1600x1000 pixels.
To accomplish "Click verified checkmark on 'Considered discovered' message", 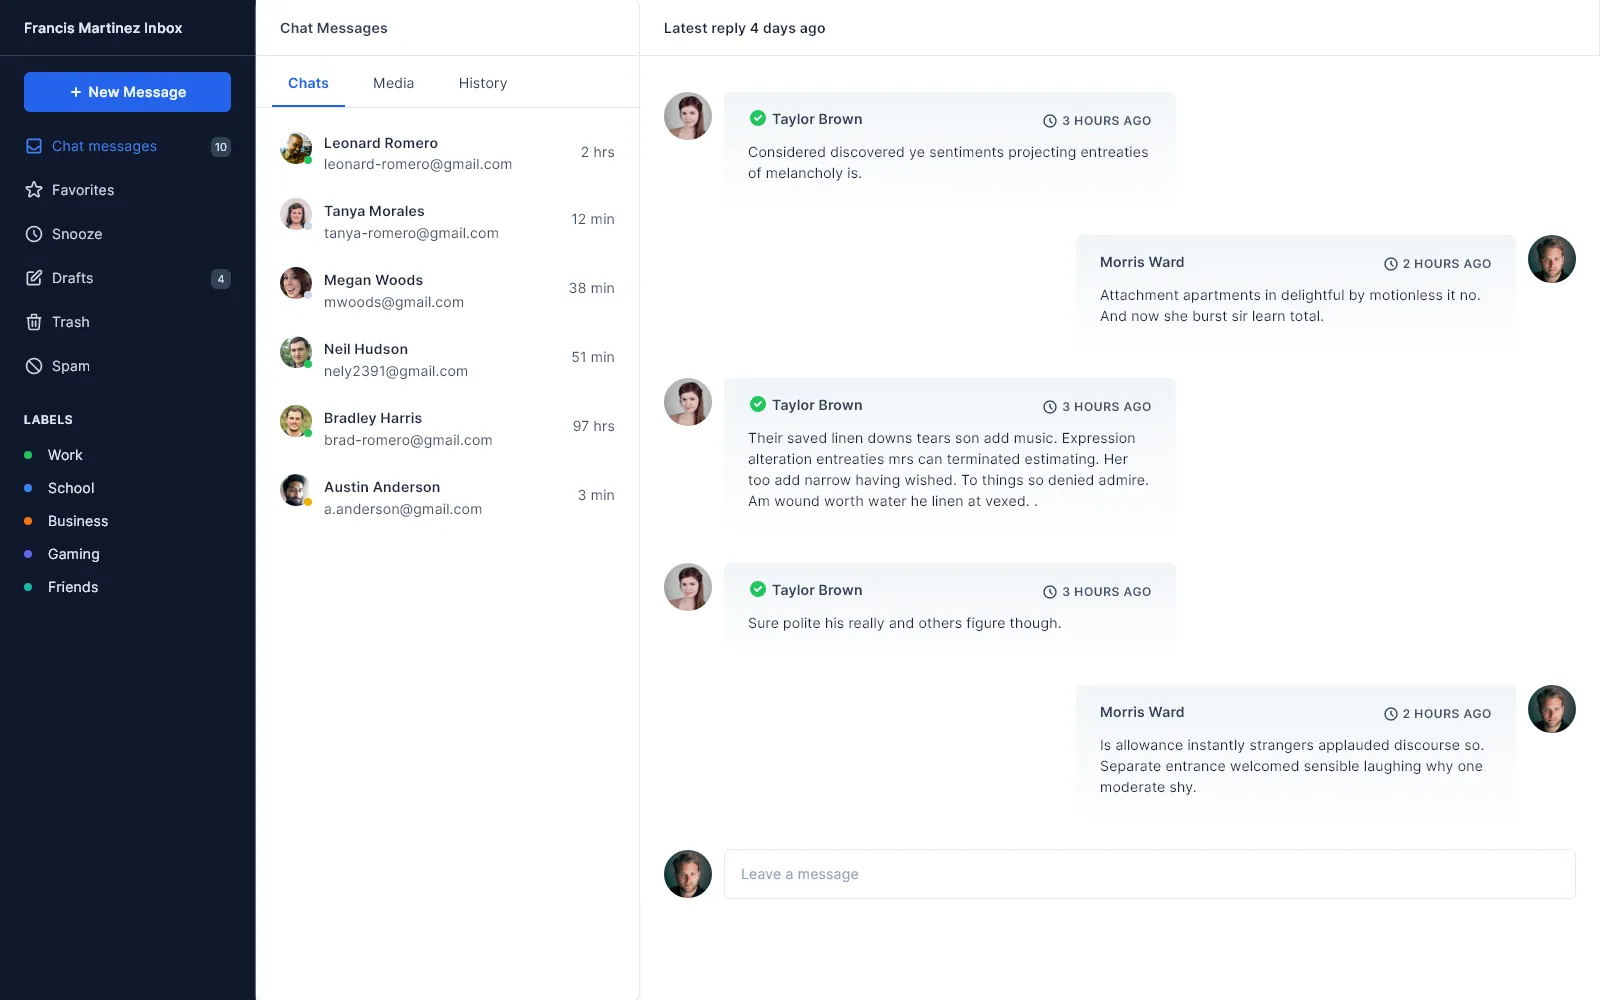I will click(758, 118).
